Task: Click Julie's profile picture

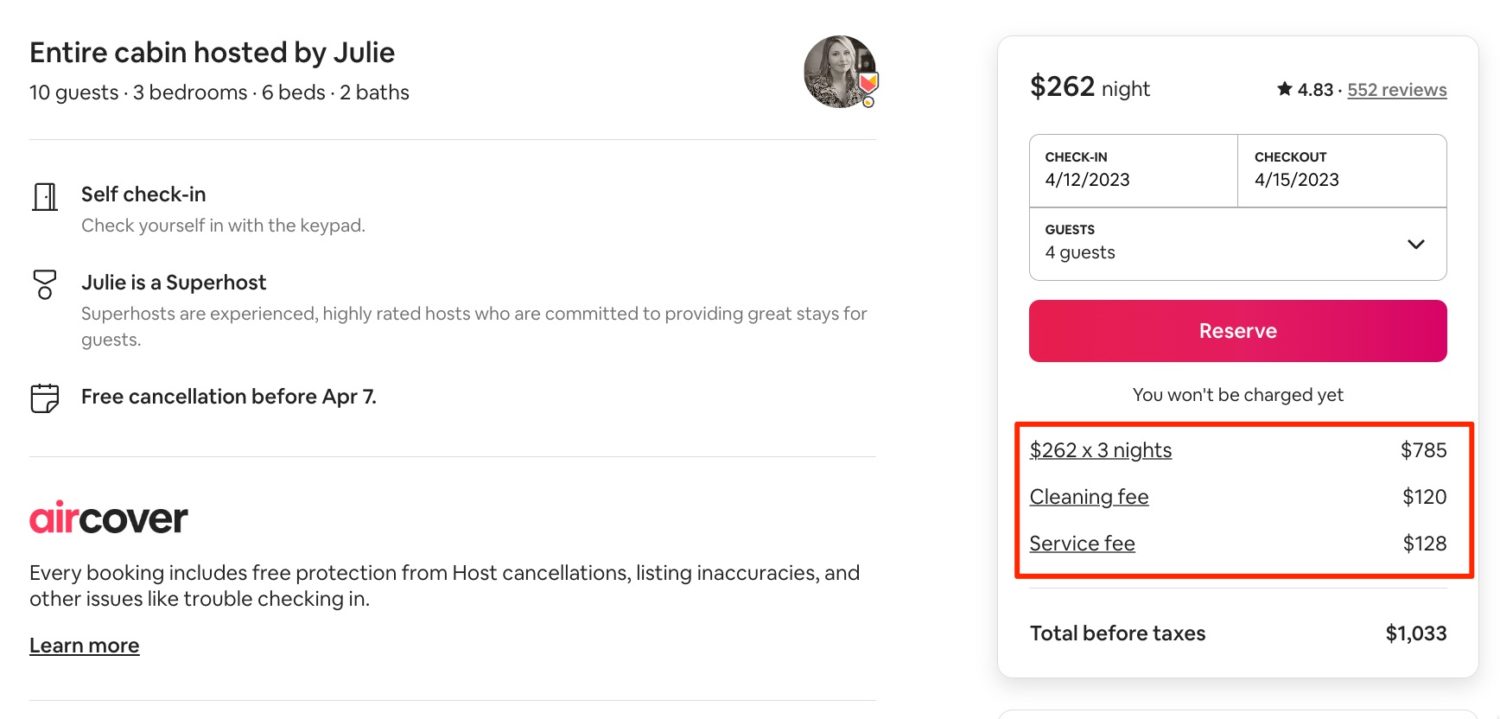Action: 838,70
